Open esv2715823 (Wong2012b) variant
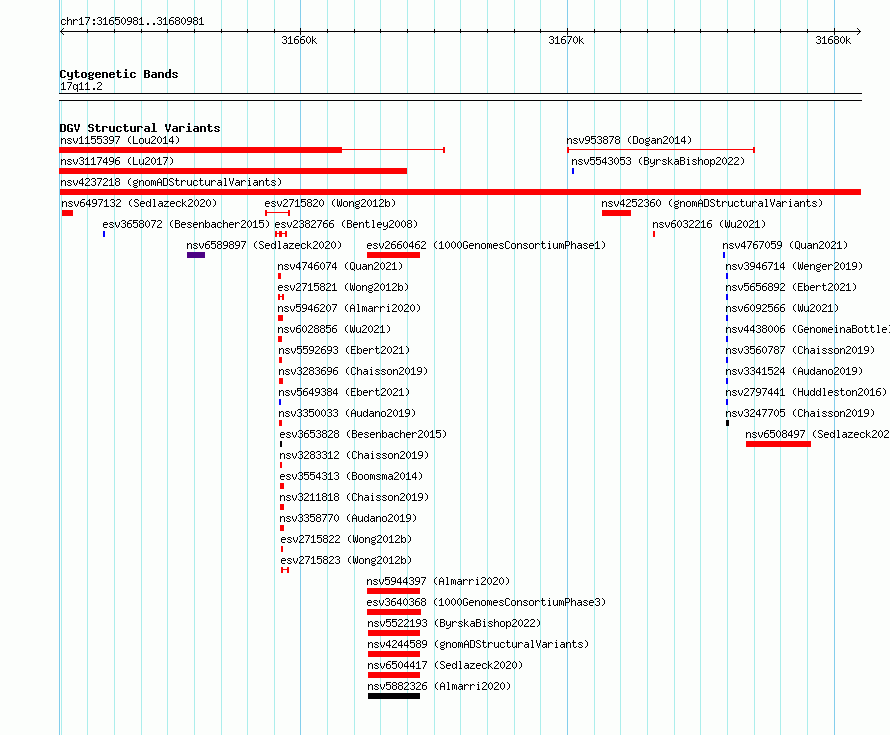 346,560
